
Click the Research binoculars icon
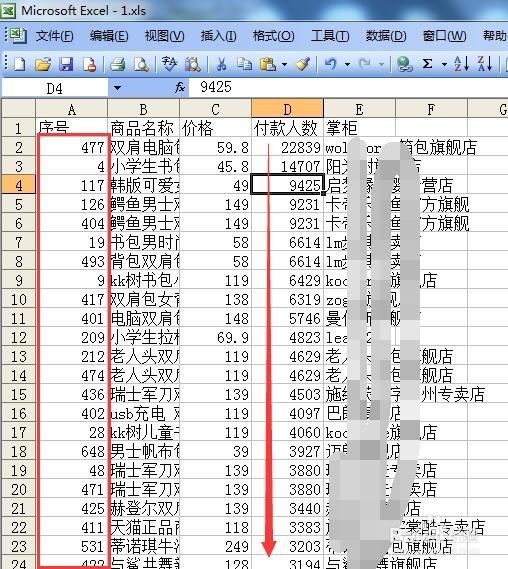(x=193, y=65)
